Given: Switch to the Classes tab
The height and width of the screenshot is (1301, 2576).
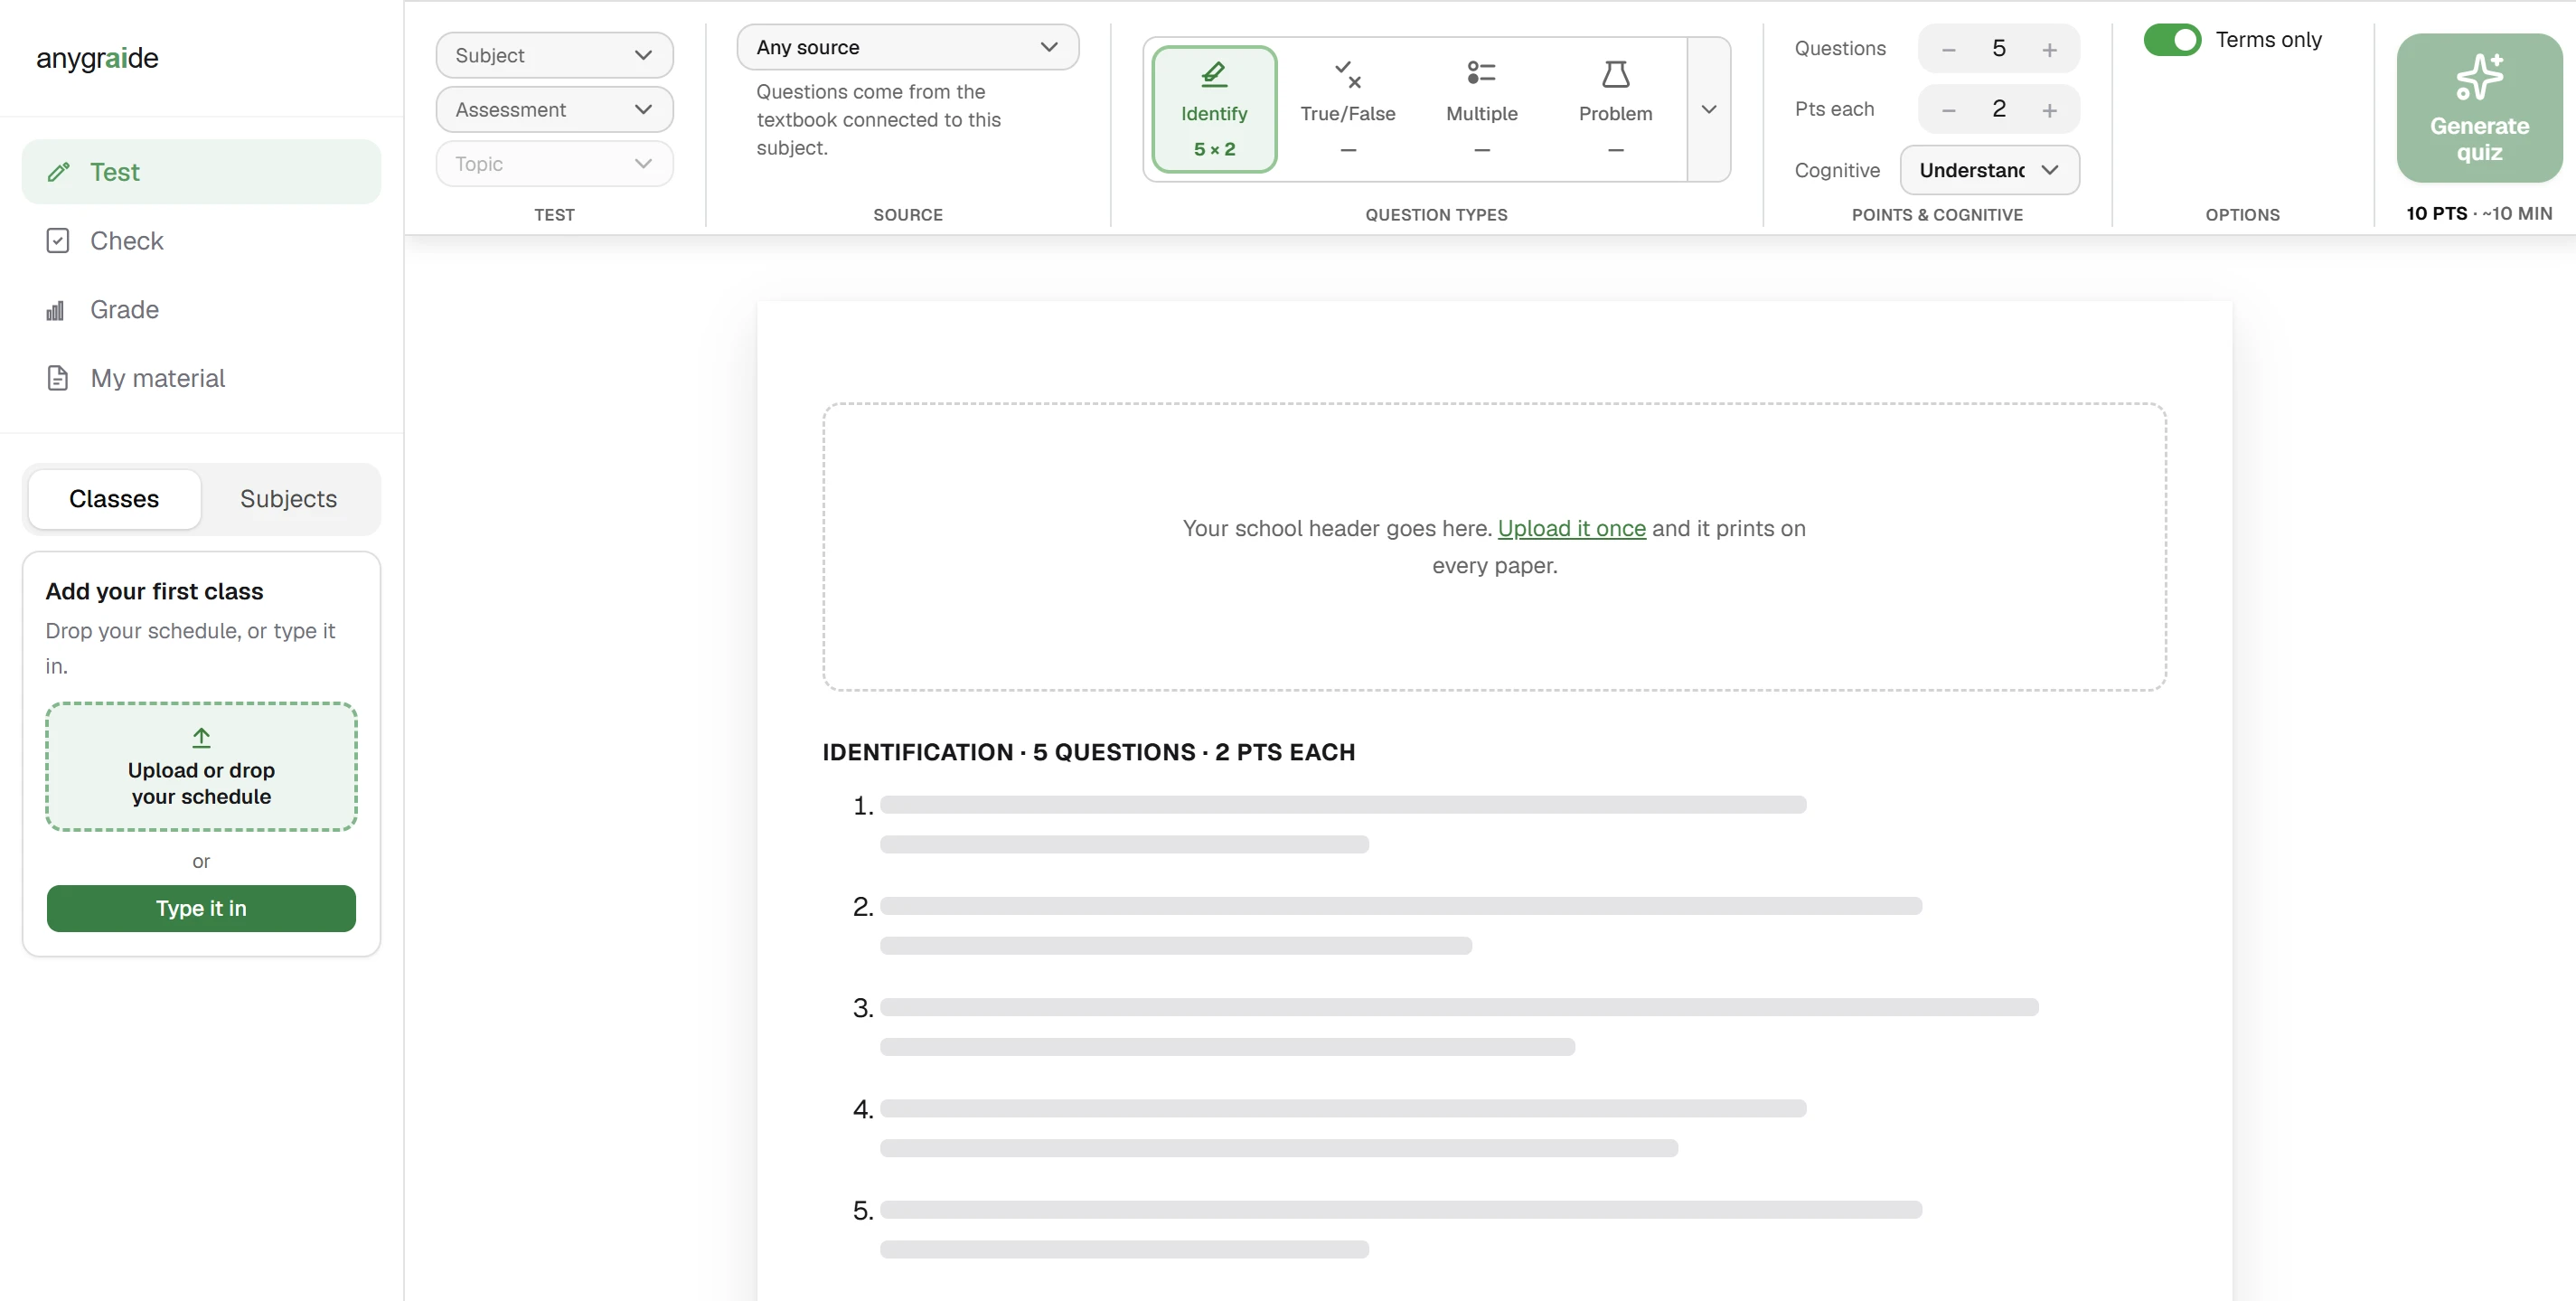Looking at the screenshot, I should 114,499.
